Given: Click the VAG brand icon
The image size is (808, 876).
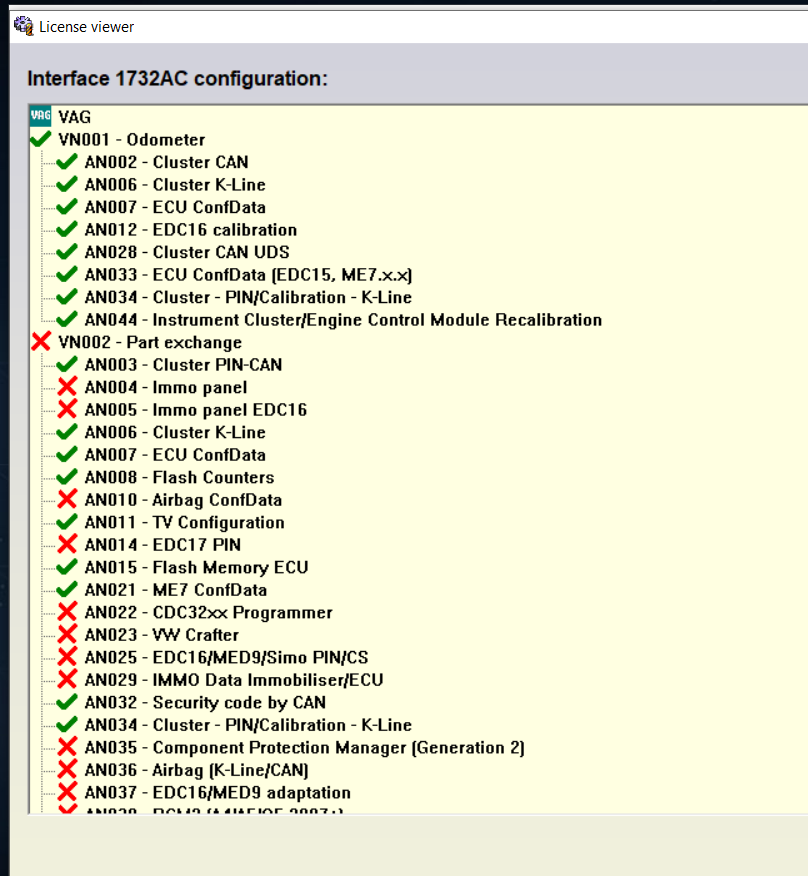Looking at the screenshot, I should [x=40, y=116].
